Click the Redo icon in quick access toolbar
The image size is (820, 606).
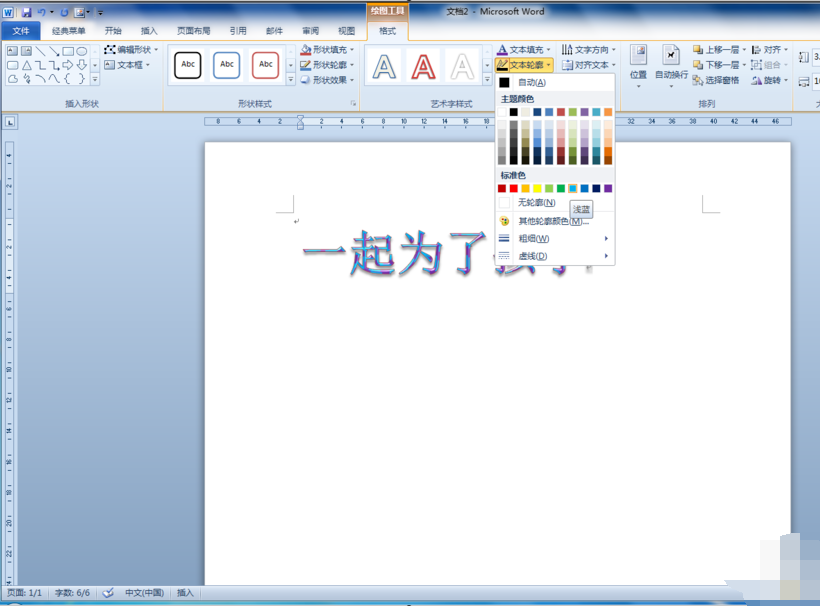coord(64,12)
